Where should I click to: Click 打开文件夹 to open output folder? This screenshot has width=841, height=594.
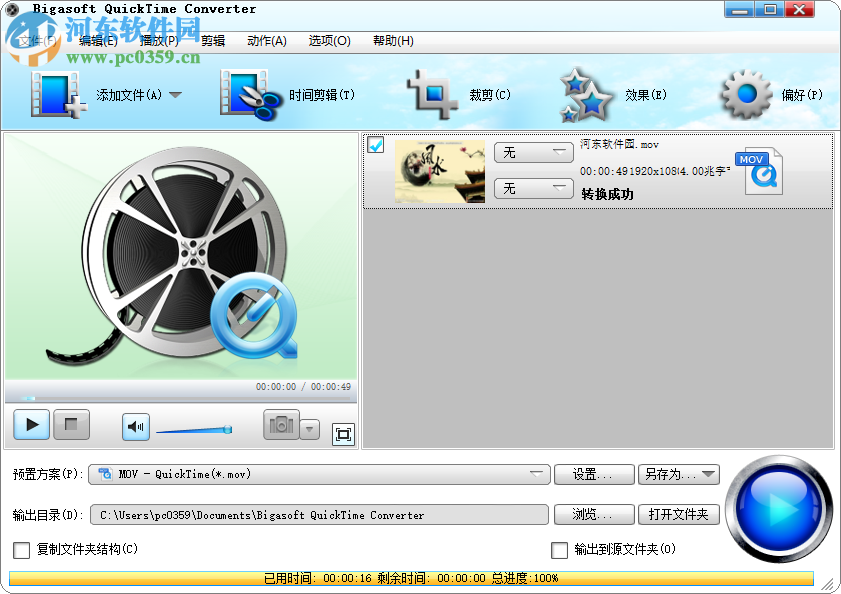click(x=678, y=514)
